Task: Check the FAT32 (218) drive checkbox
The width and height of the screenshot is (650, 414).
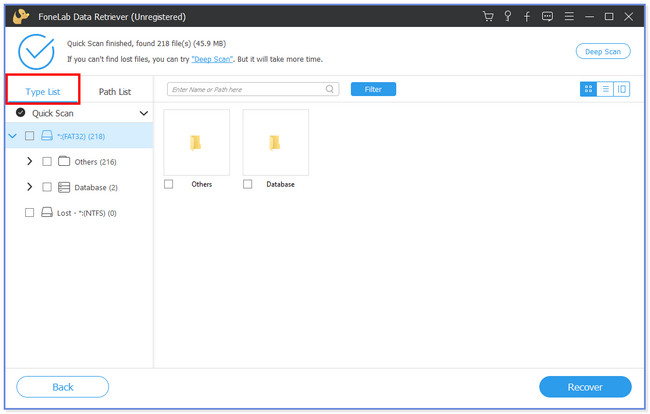Action: point(29,136)
